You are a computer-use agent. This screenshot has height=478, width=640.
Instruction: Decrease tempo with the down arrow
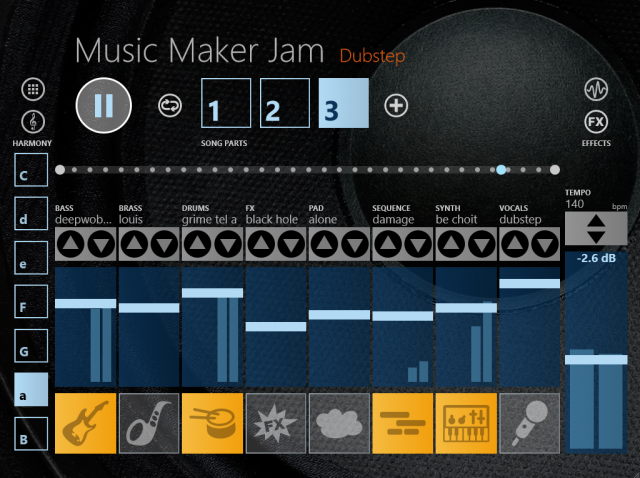tap(596, 237)
